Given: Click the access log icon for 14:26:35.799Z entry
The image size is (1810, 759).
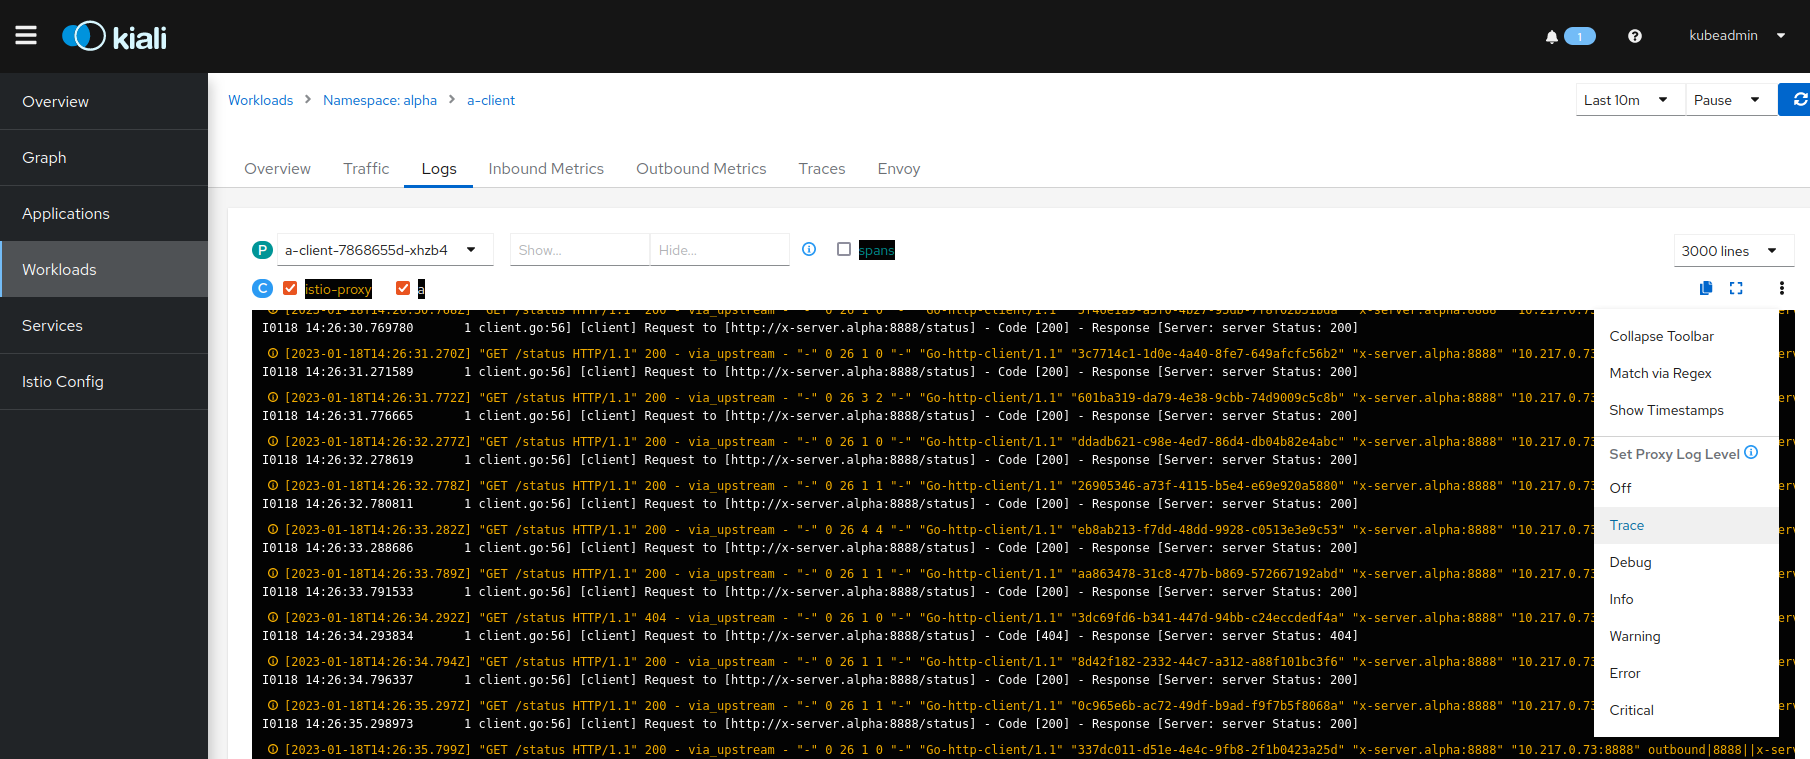Looking at the screenshot, I should pos(272,749).
